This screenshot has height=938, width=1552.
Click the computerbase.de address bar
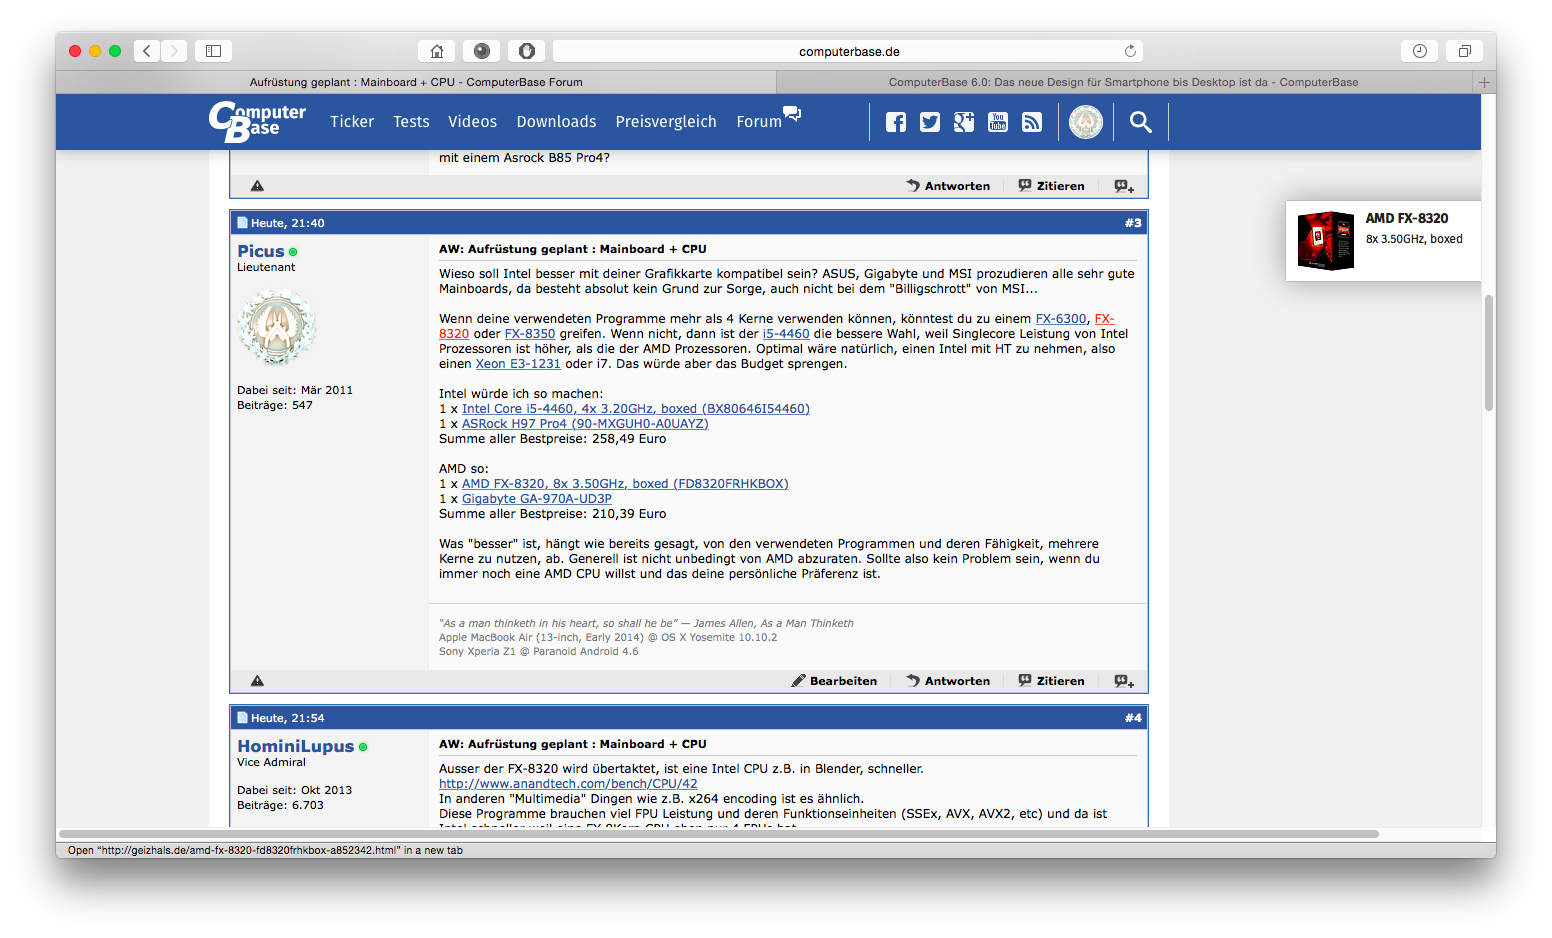pyautogui.click(x=848, y=51)
